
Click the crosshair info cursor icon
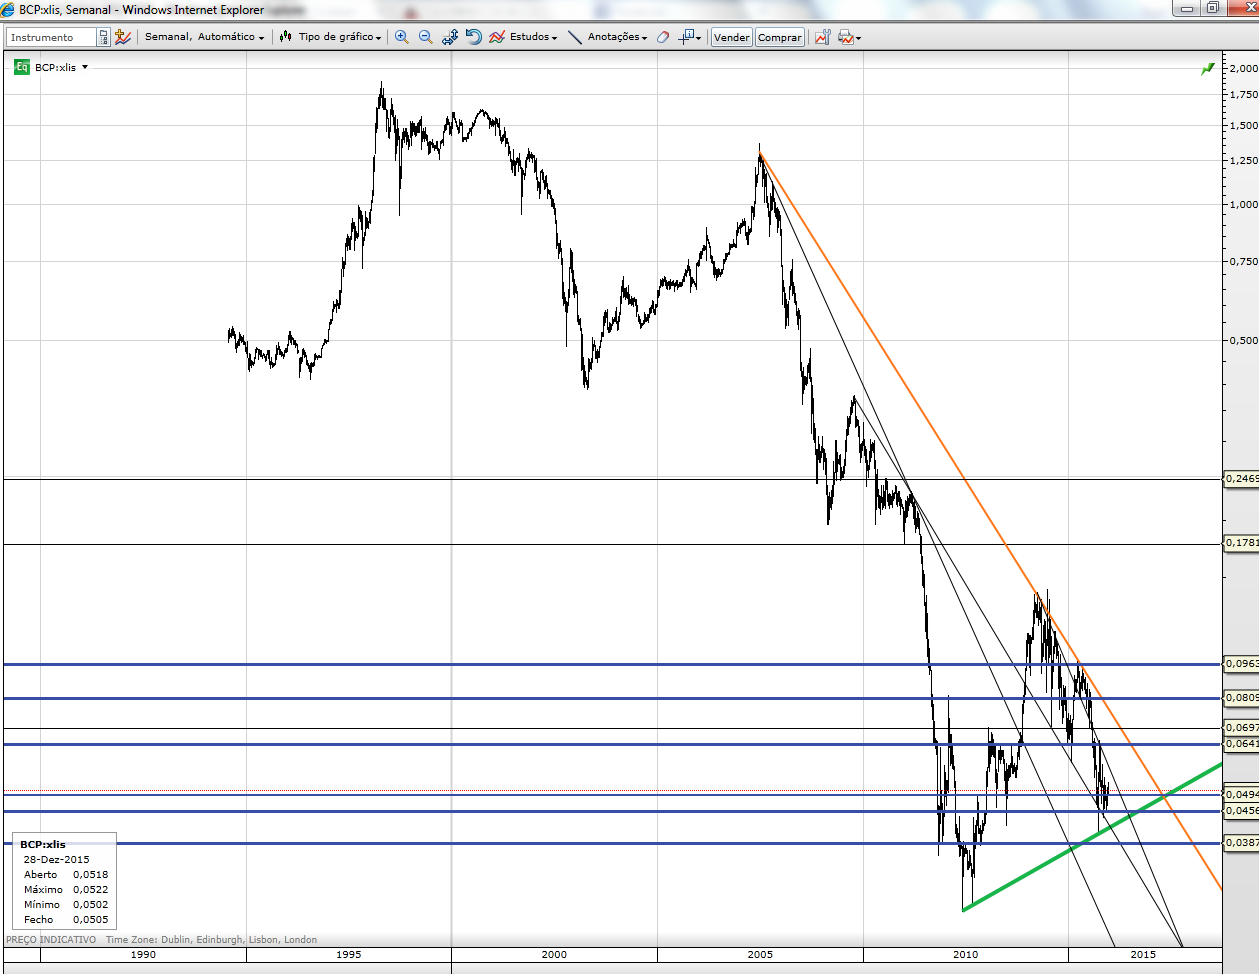tap(686, 37)
